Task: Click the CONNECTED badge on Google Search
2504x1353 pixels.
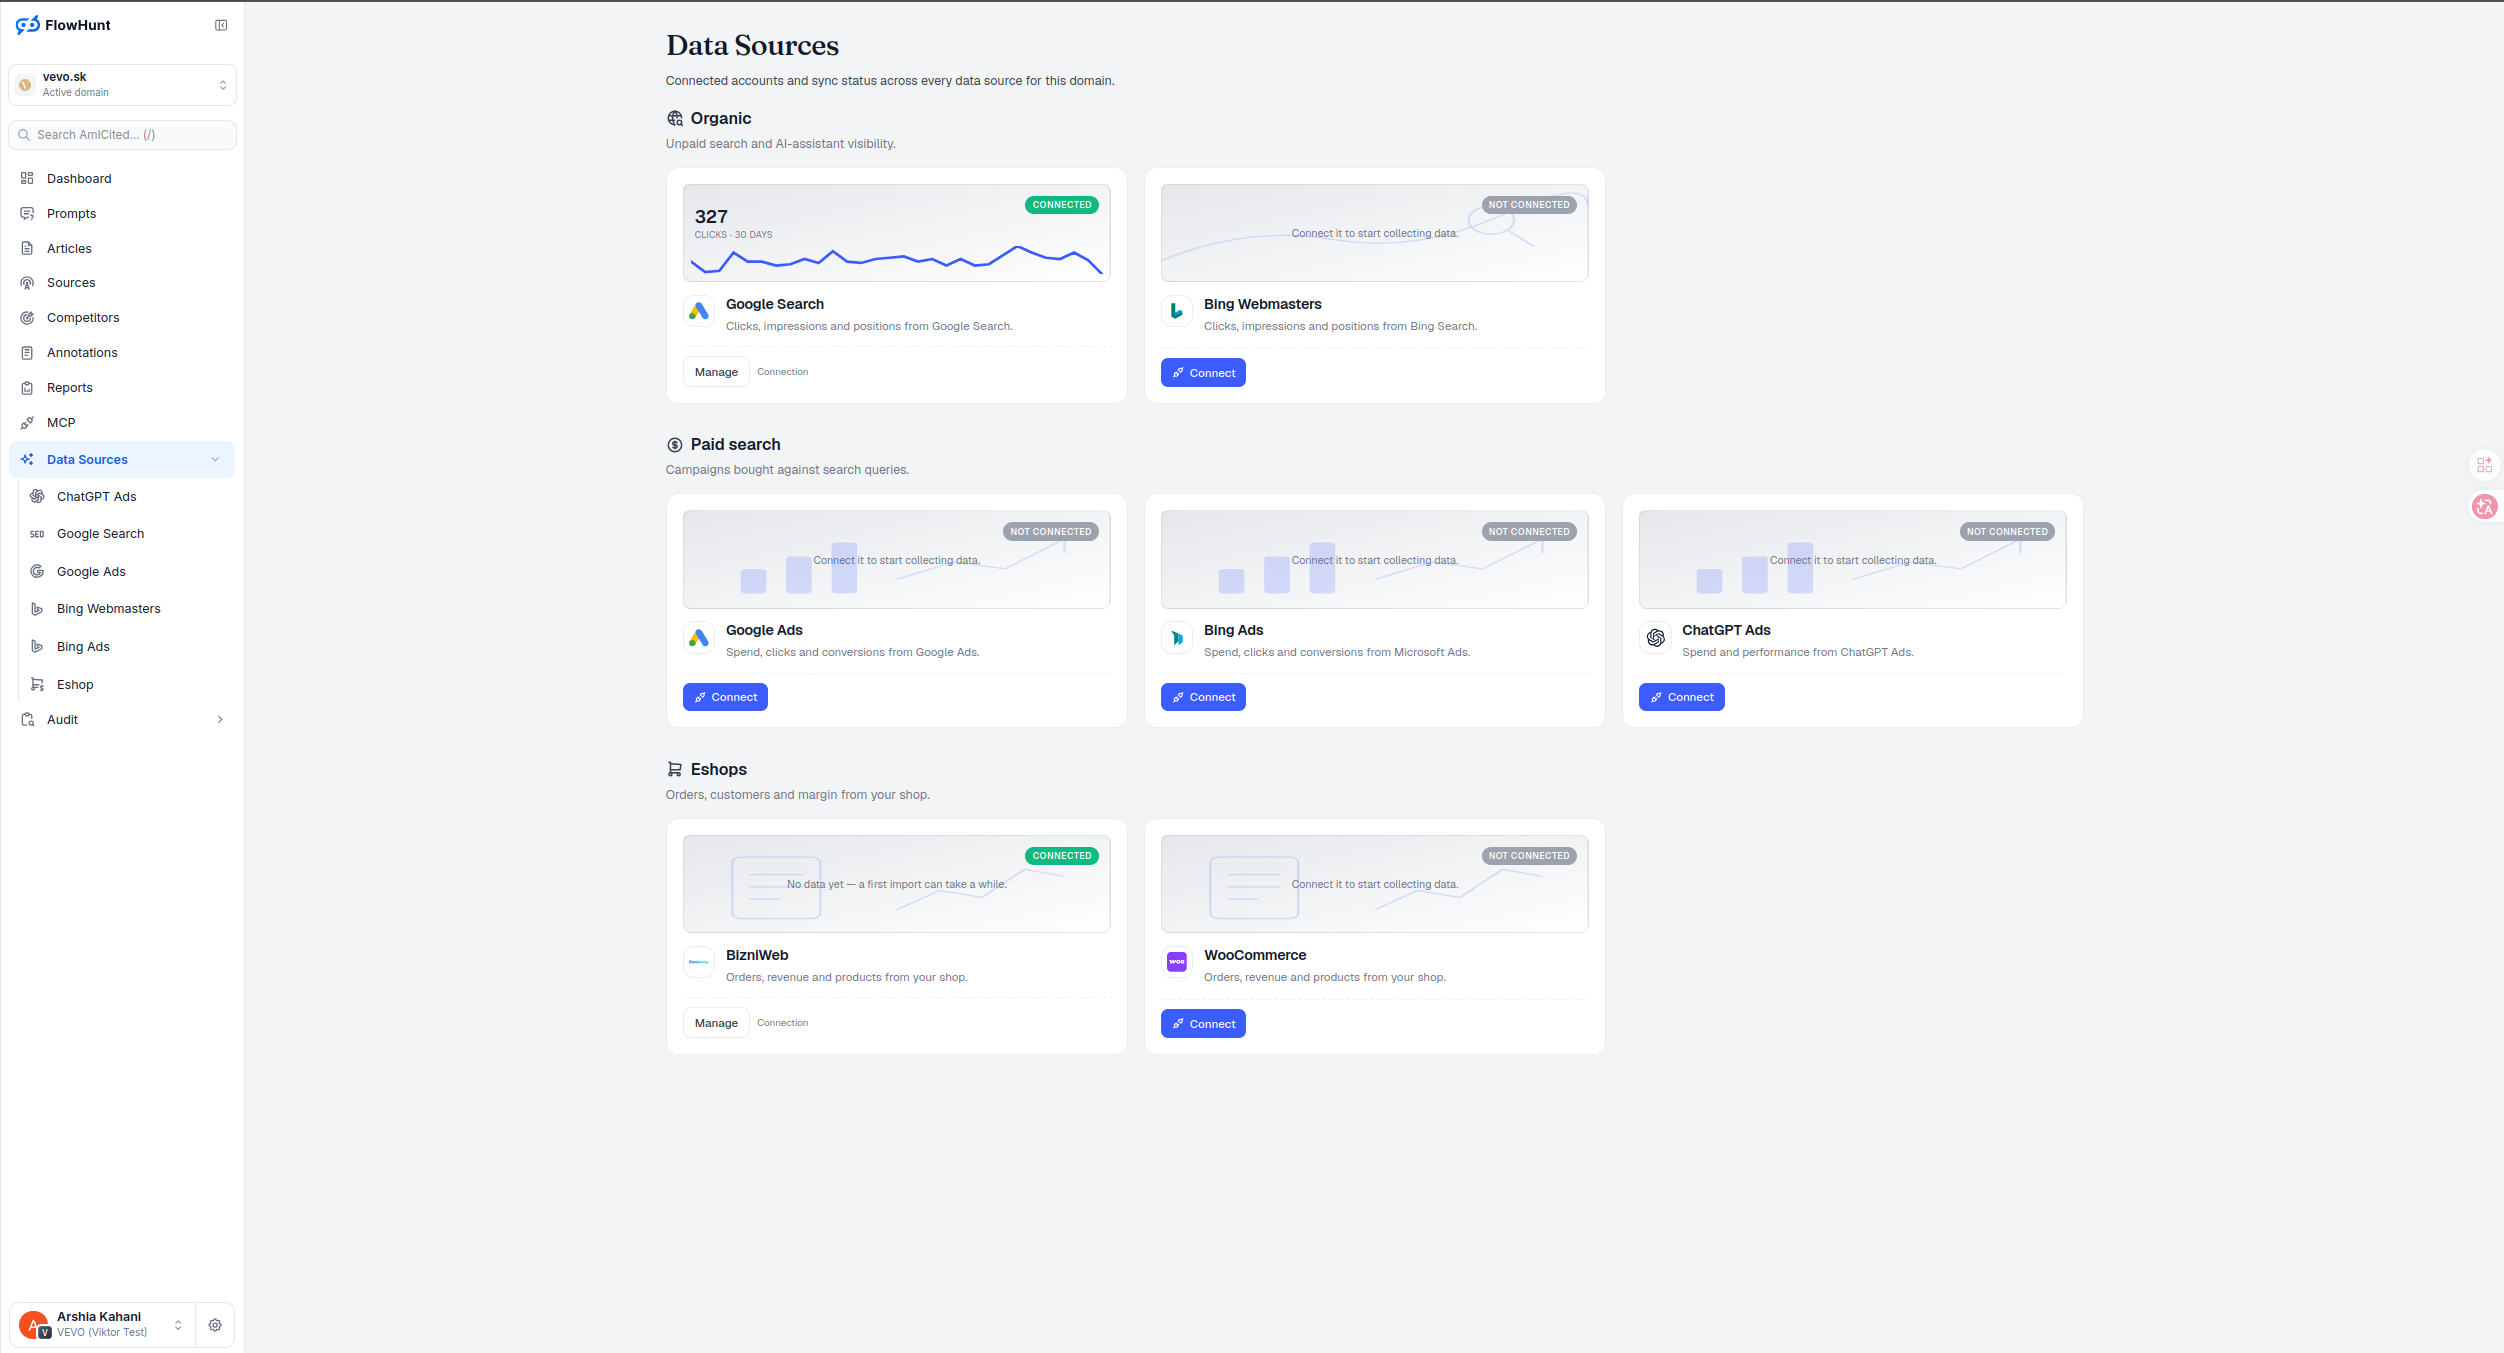Action: click(1062, 205)
